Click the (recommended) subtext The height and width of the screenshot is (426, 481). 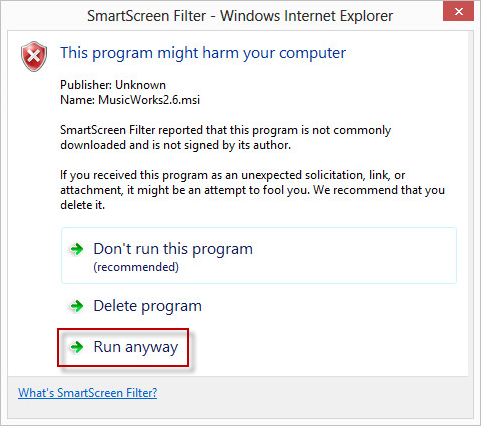point(136,267)
